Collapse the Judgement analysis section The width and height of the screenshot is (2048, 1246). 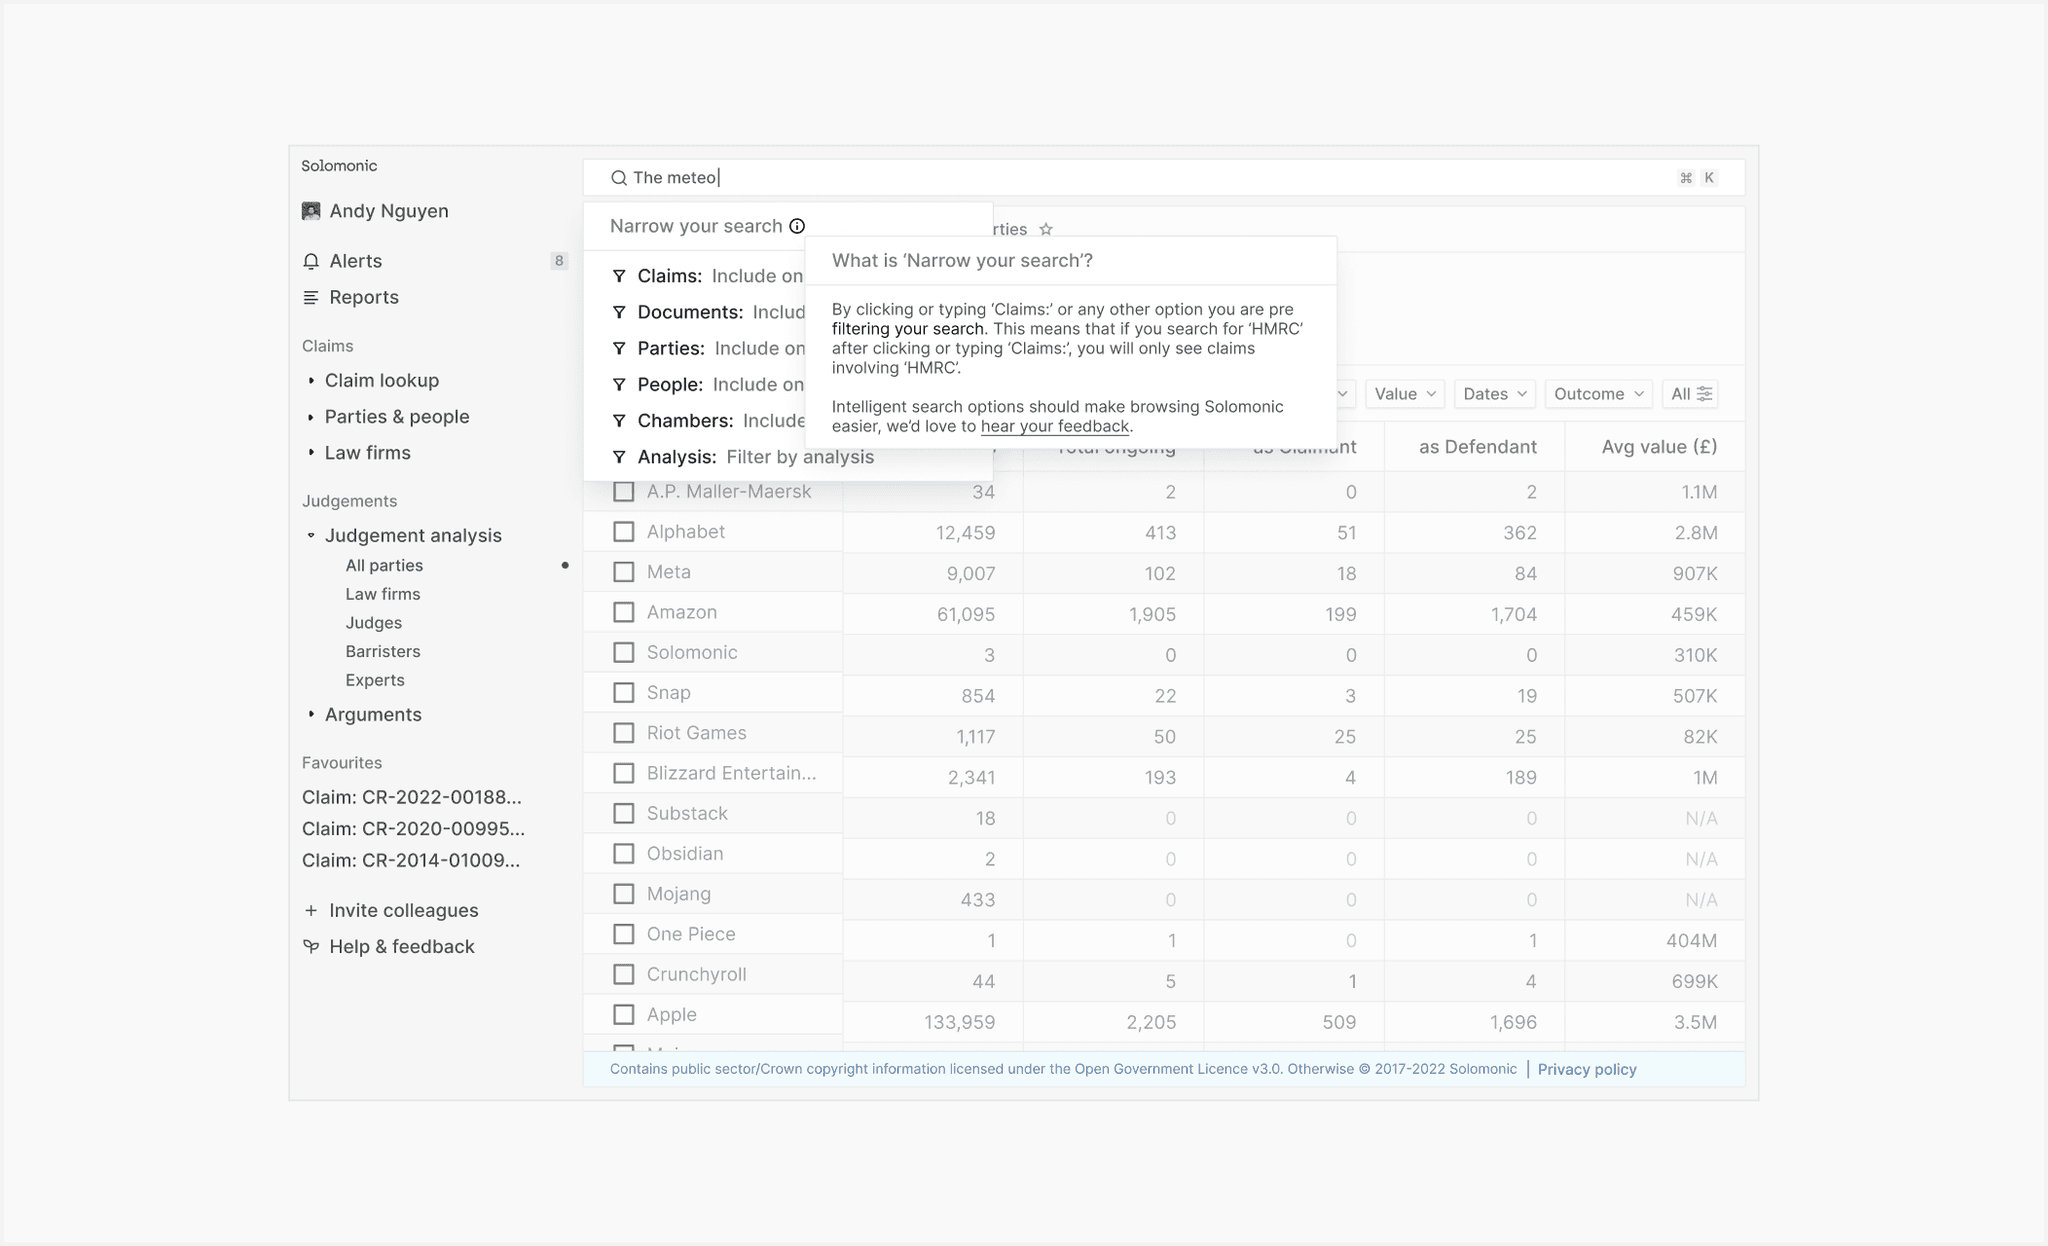311,535
